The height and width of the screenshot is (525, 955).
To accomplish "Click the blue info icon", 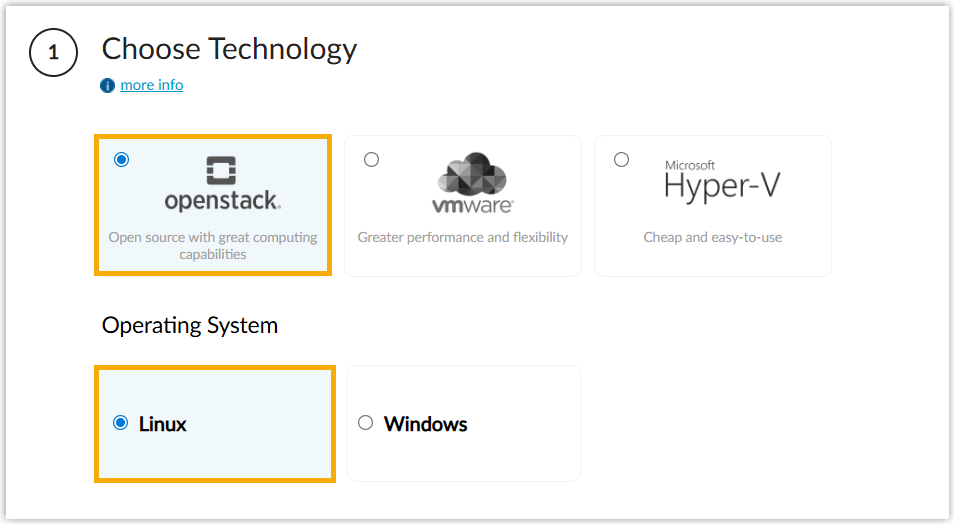I will pos(108,86).
